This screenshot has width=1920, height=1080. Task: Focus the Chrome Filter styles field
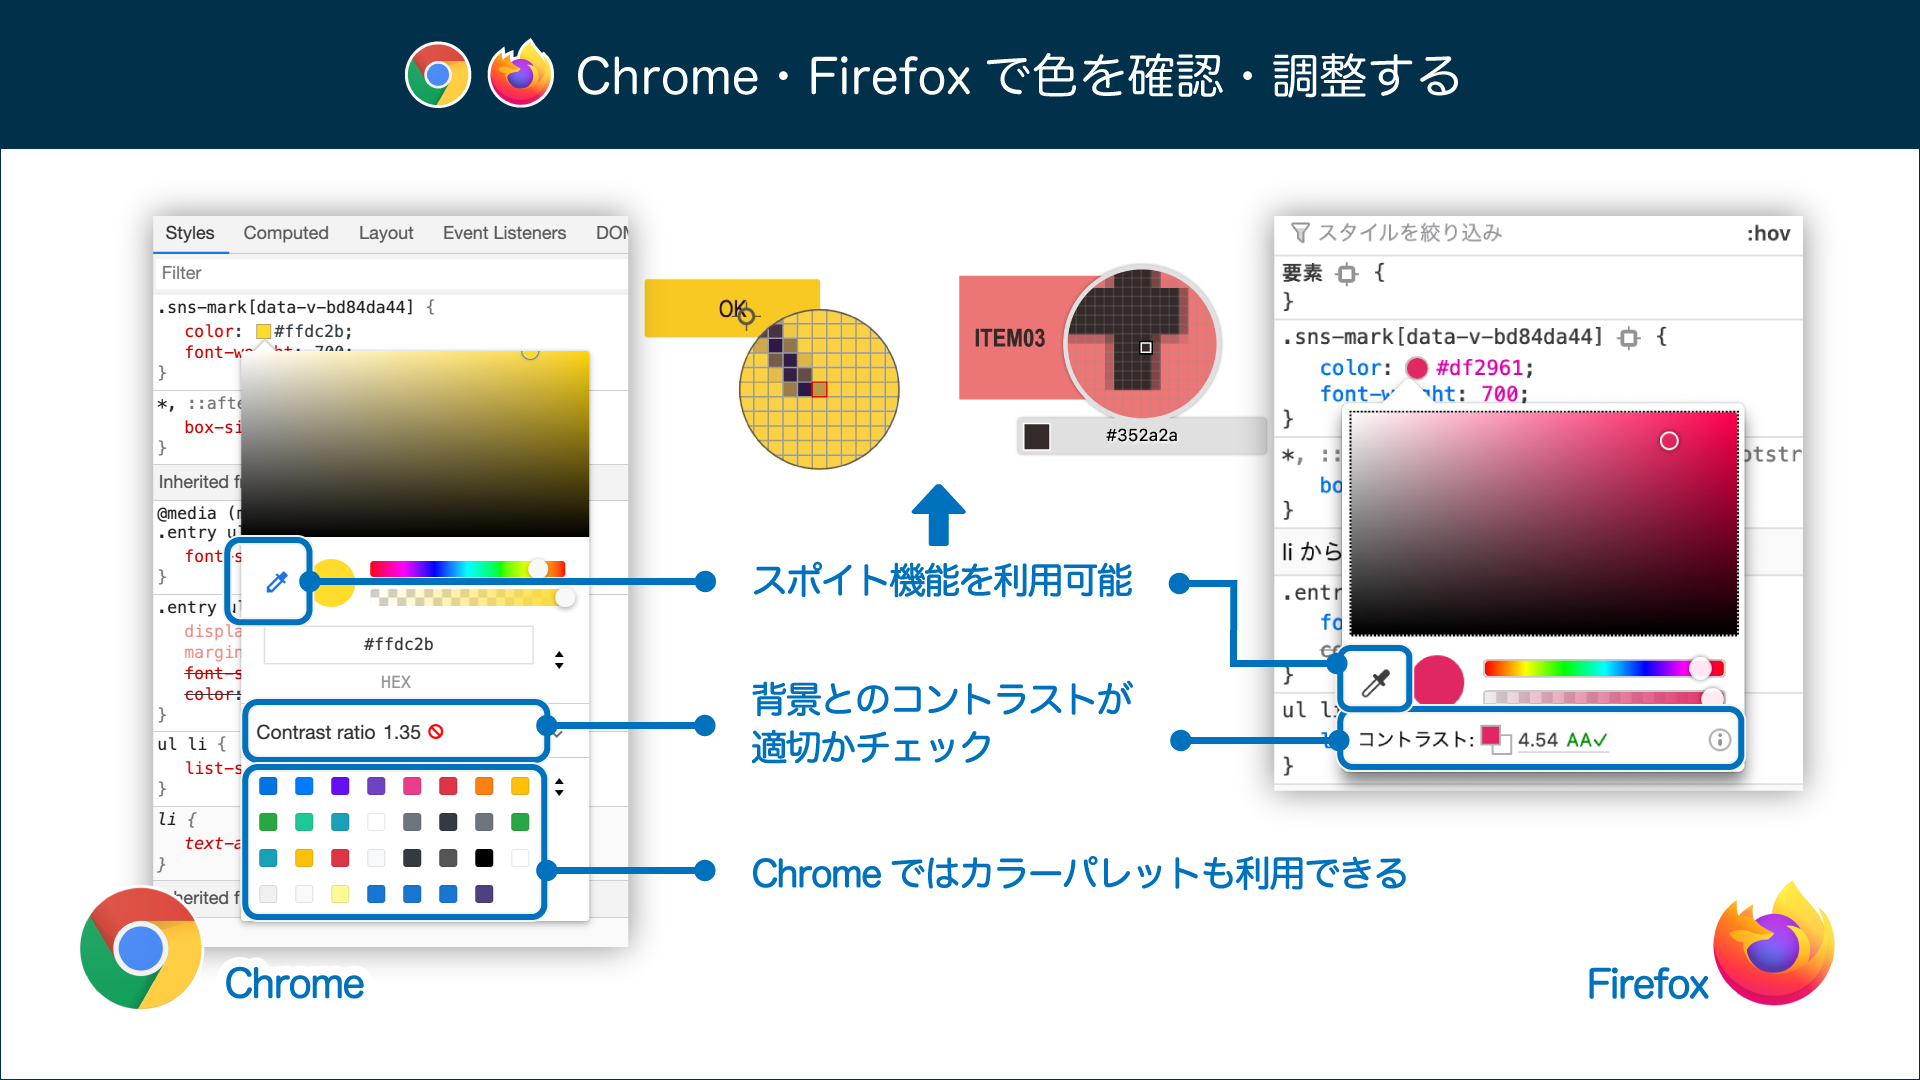pyautogui.click(x=390, y=273)
